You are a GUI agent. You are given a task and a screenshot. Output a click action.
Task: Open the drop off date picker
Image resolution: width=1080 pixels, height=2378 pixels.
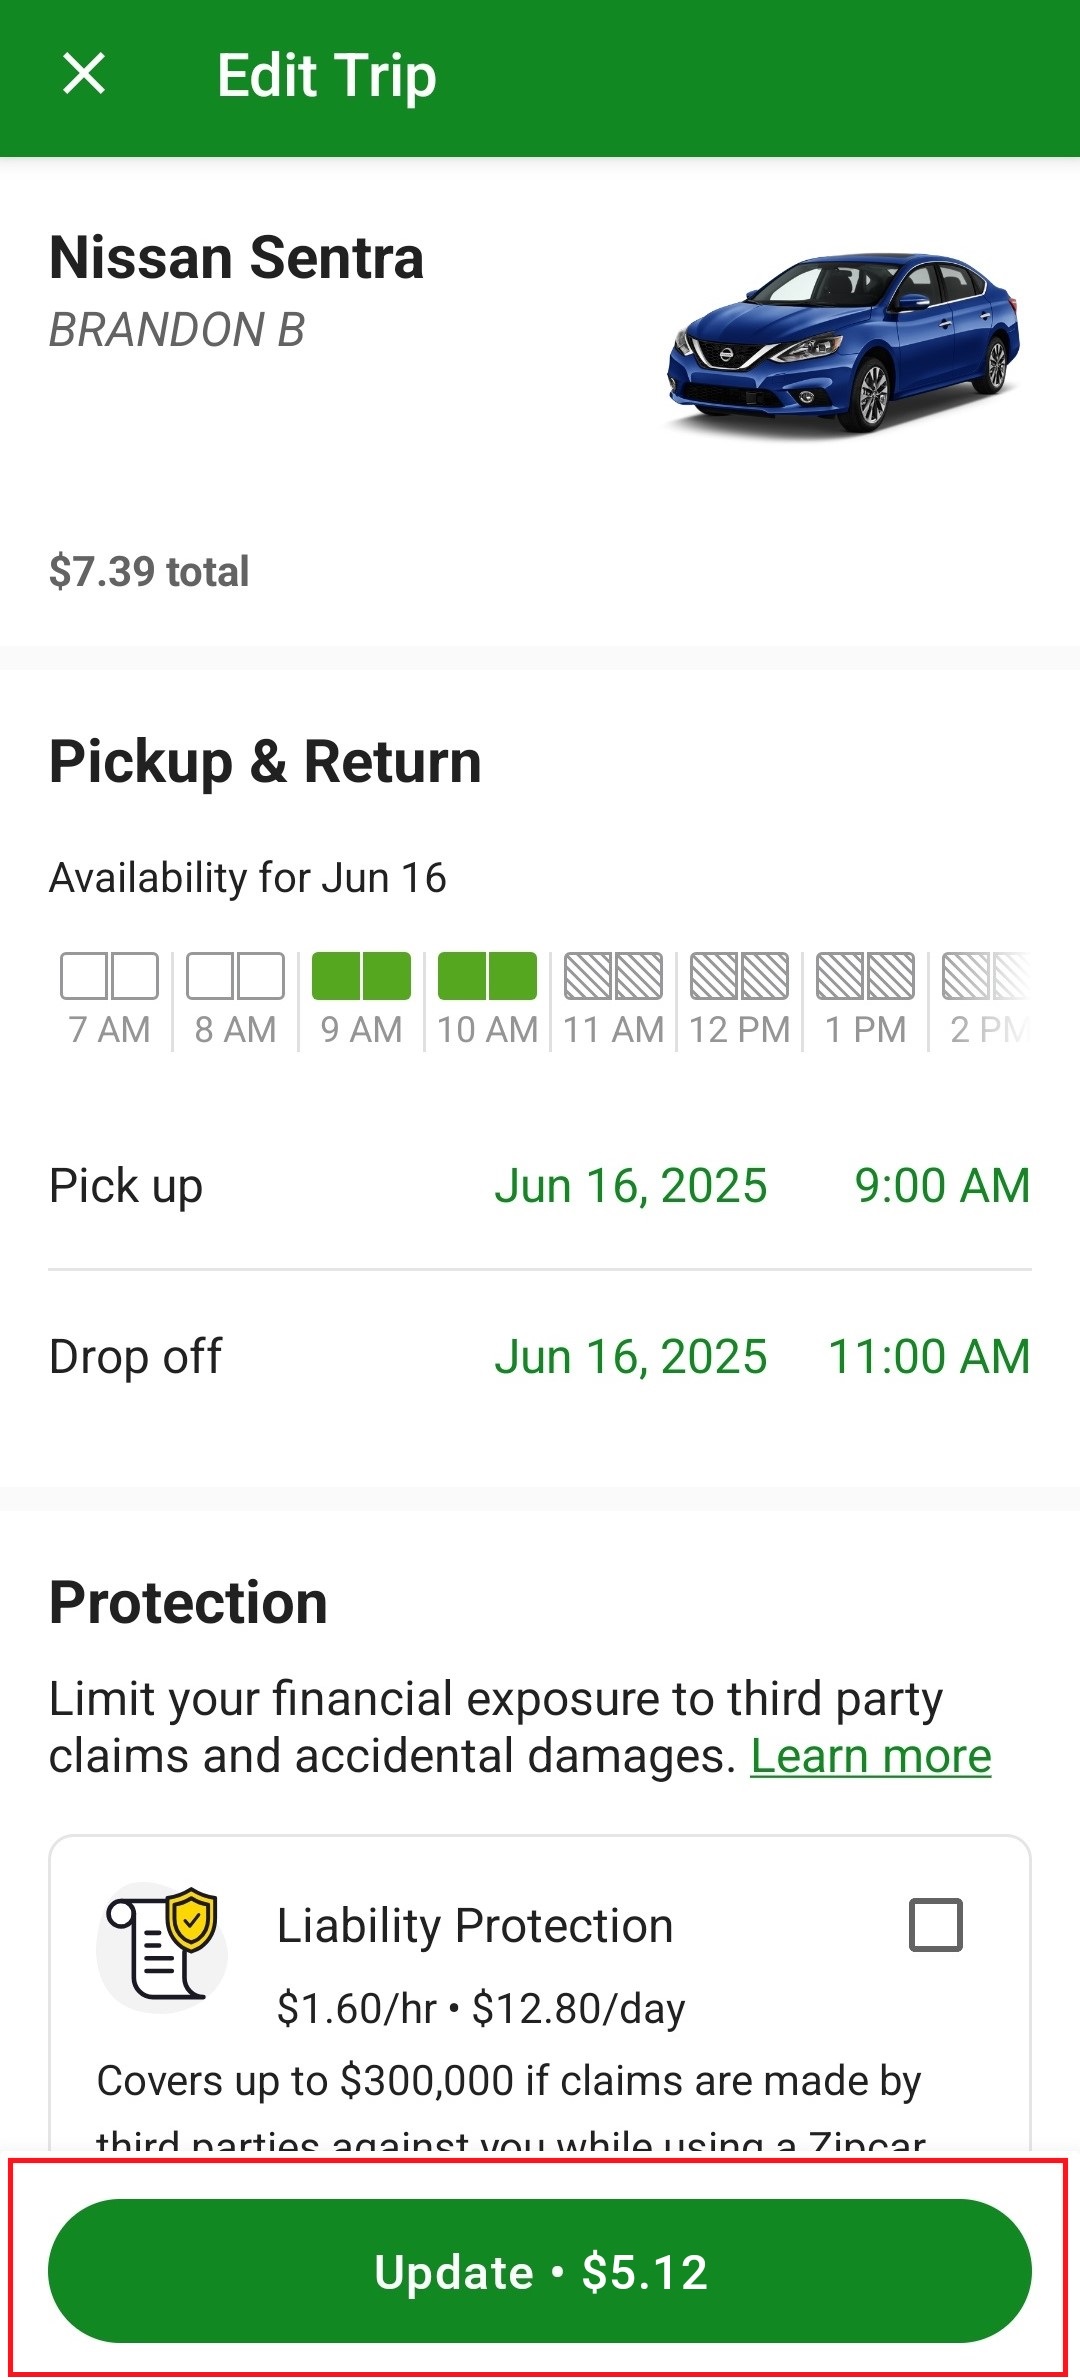coord(630,1357)
